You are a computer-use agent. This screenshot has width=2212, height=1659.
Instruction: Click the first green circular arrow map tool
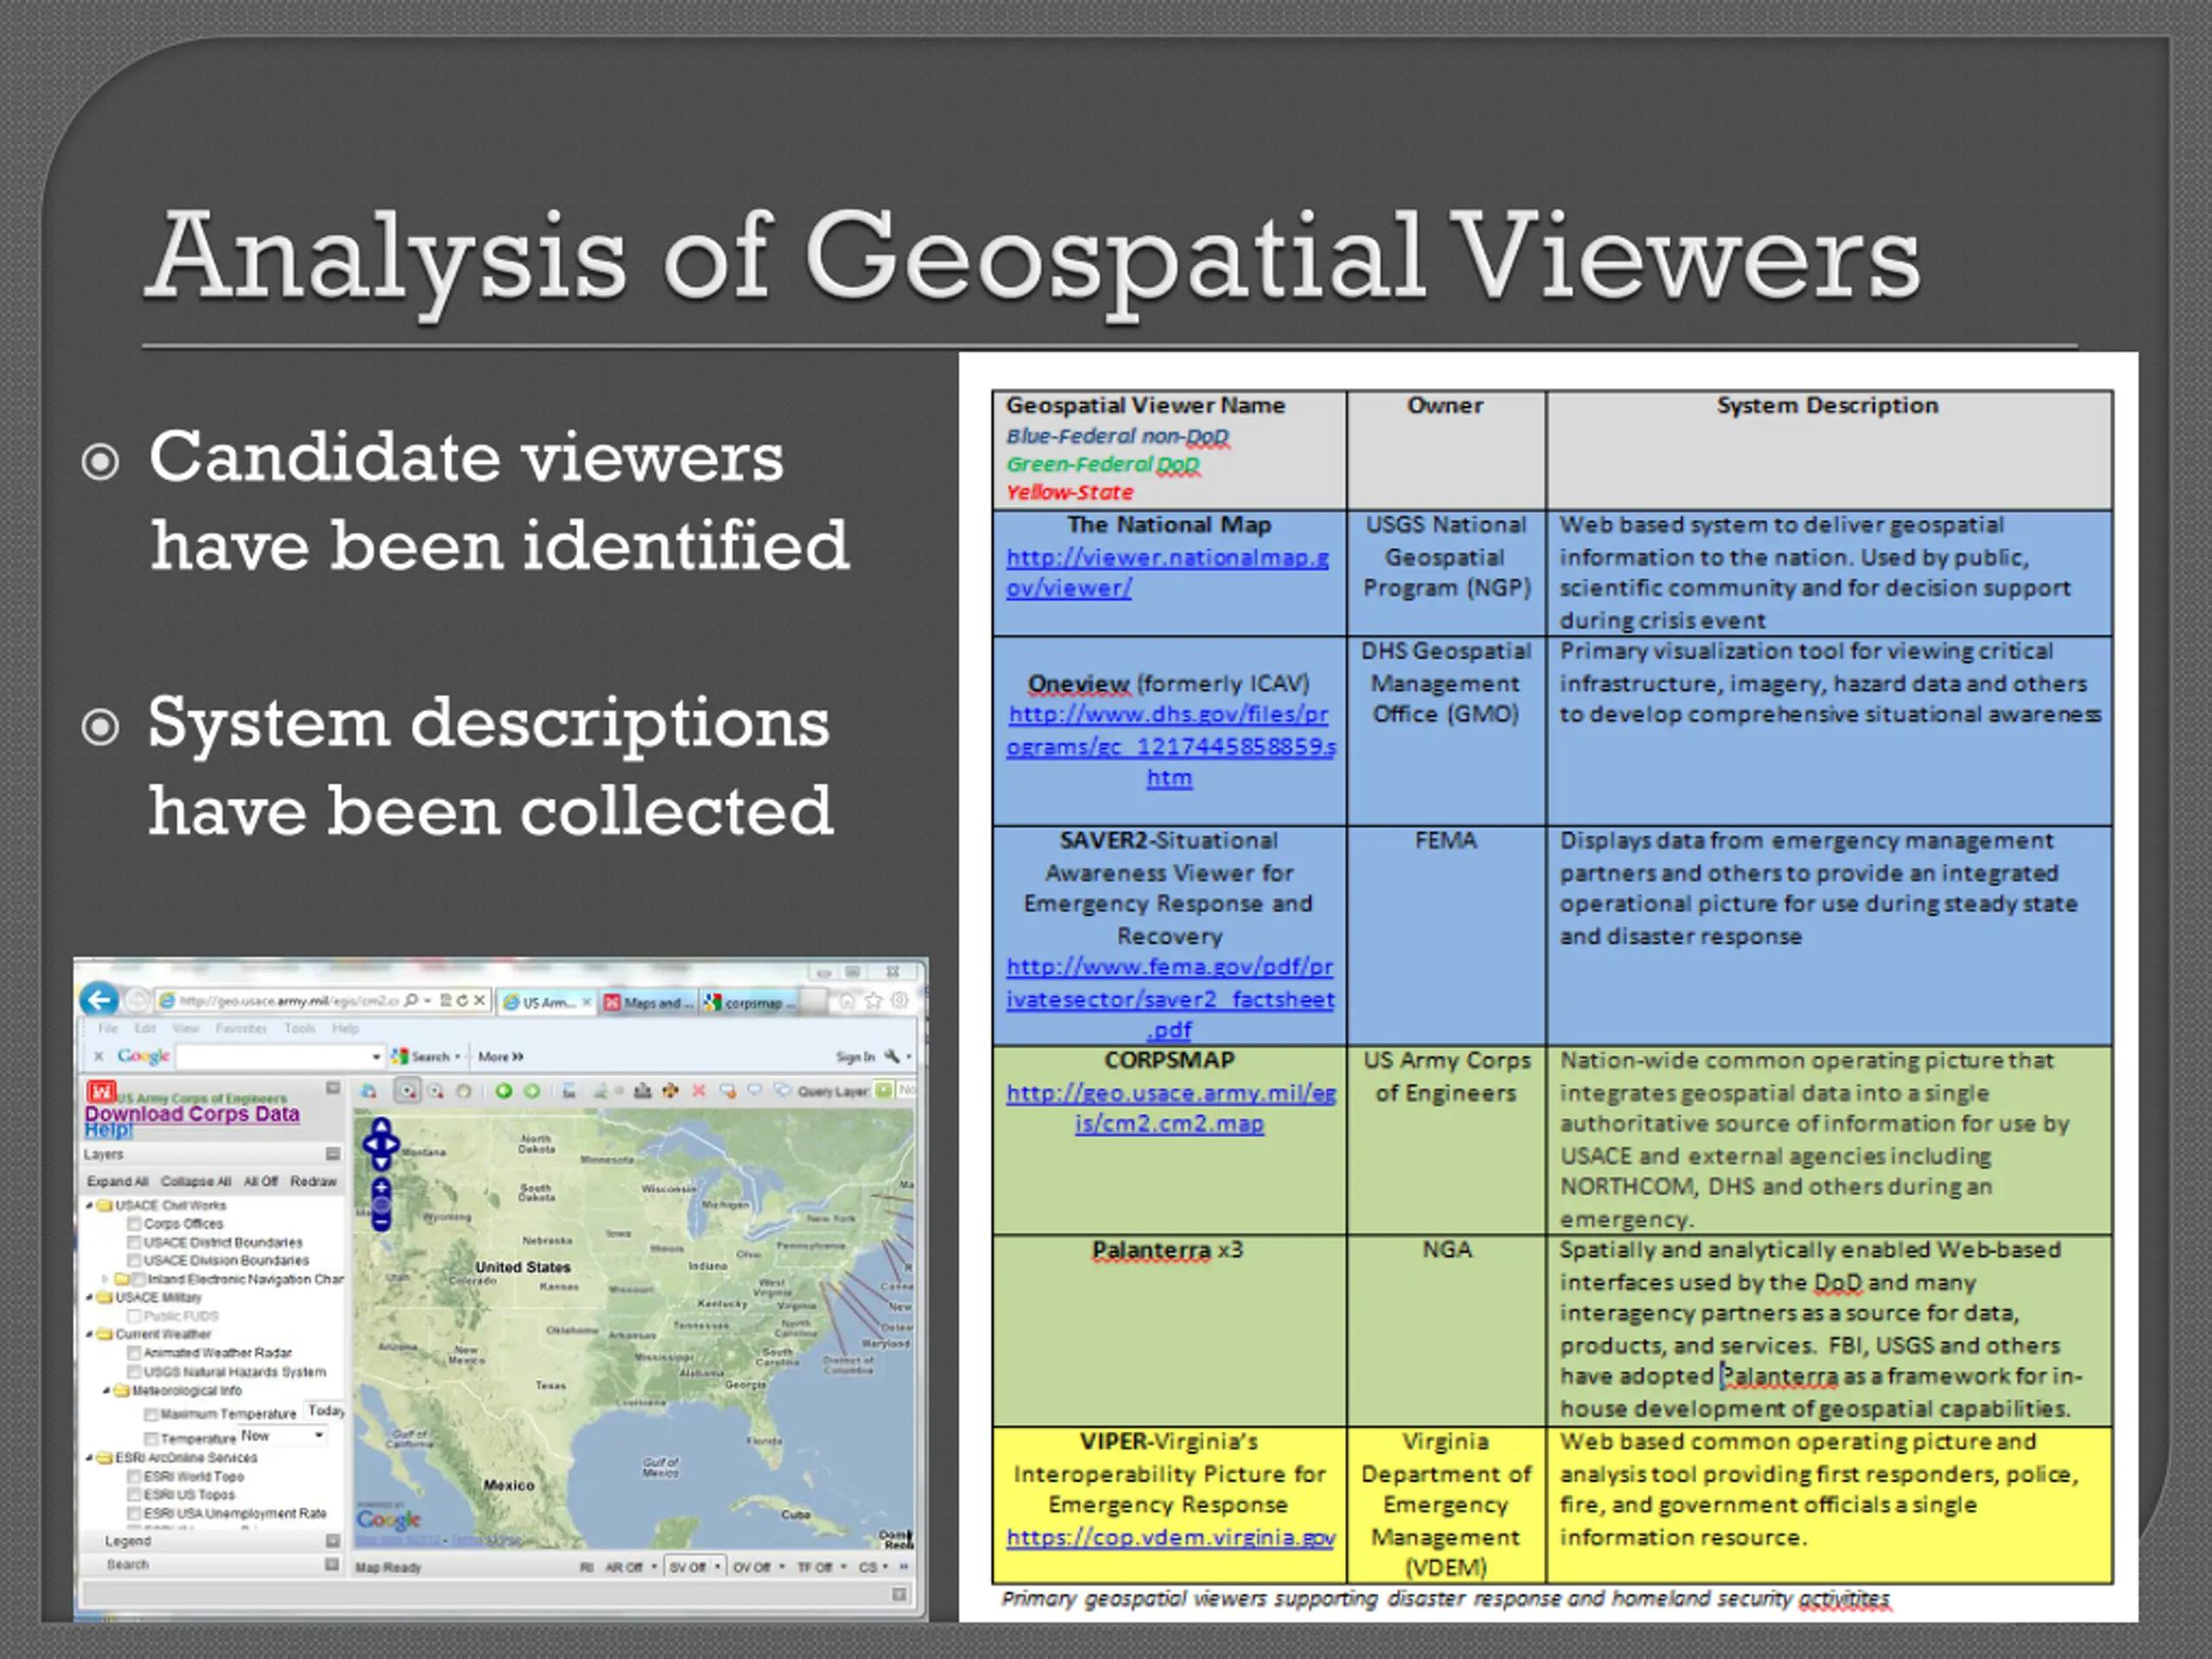pyautogui.click(x=504, y=1091)
